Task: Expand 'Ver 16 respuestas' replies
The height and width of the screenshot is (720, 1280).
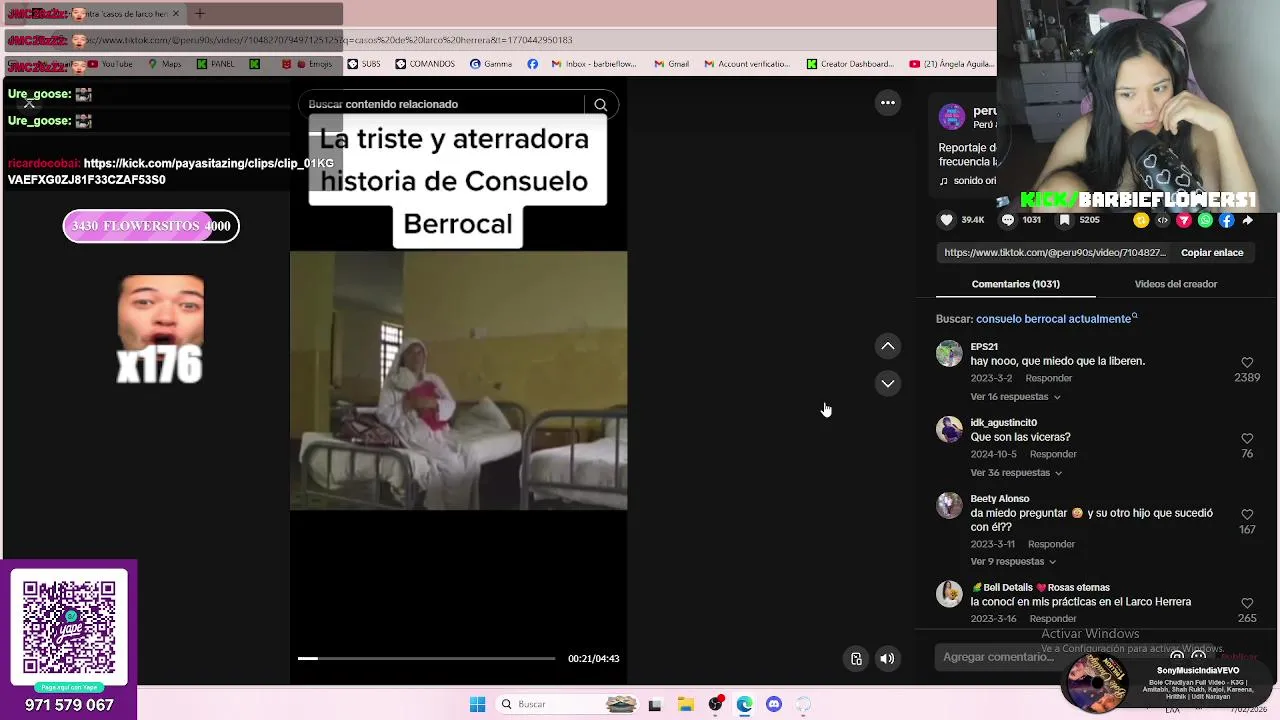Action: (x=1015, y=397)
